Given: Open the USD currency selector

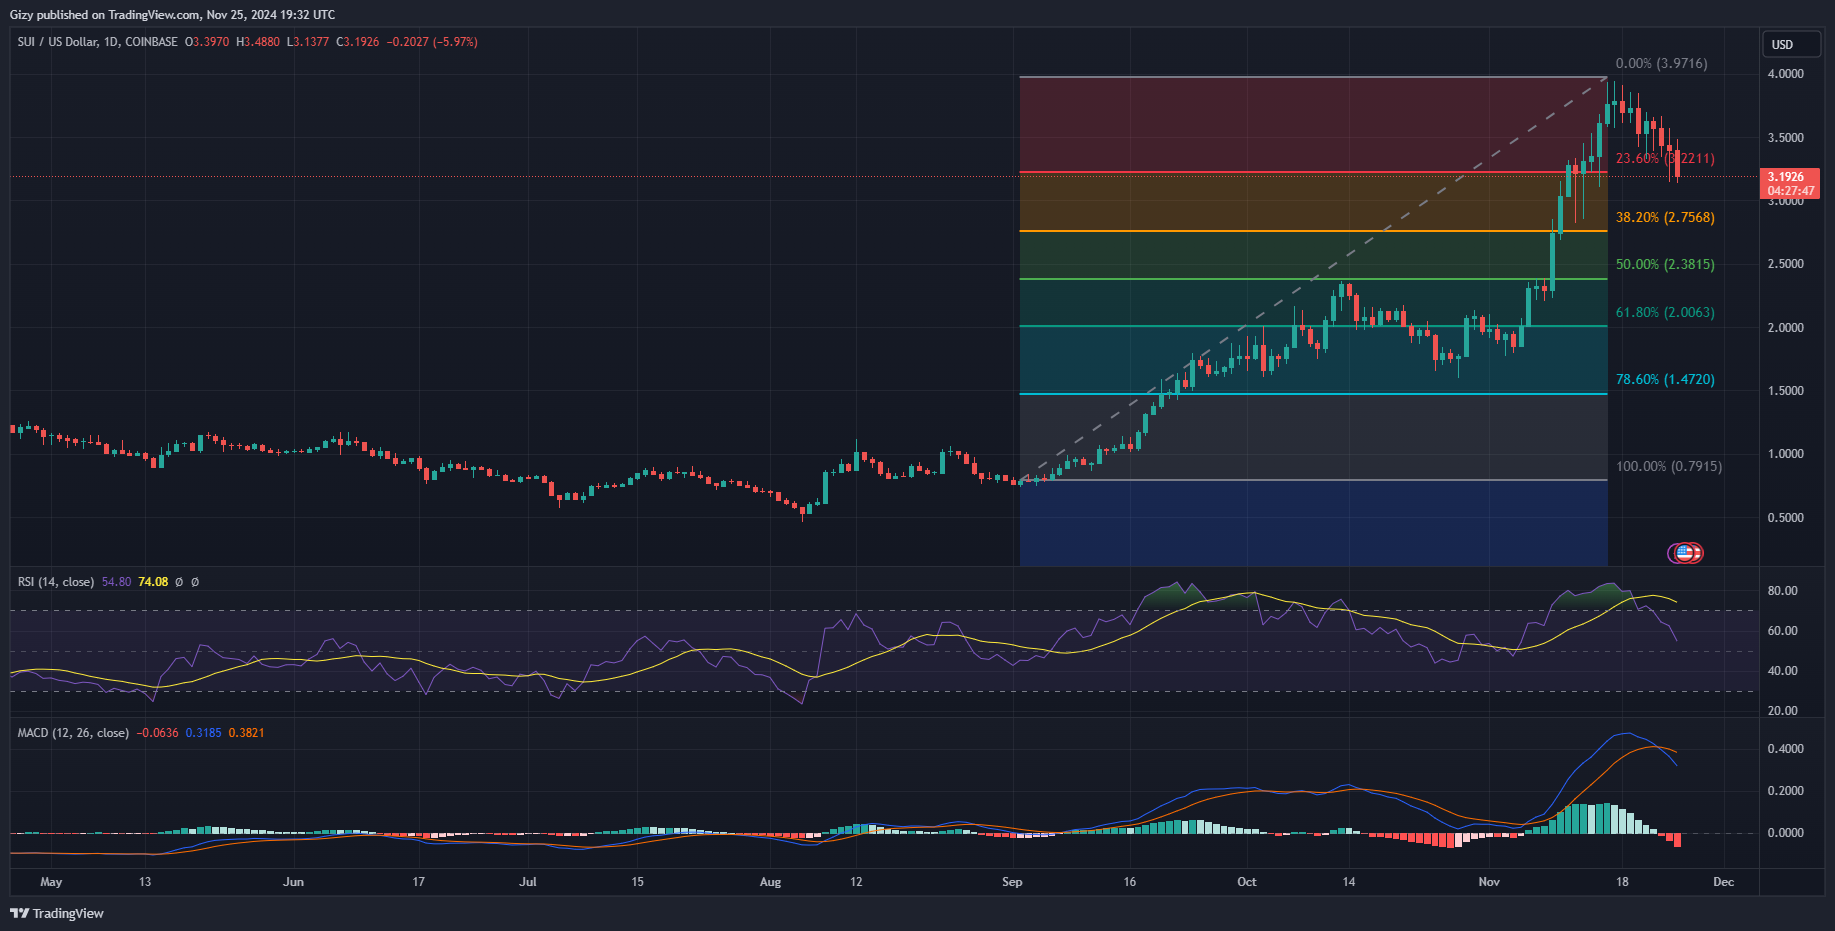Looking at the screenshot, I should 1790,44.
